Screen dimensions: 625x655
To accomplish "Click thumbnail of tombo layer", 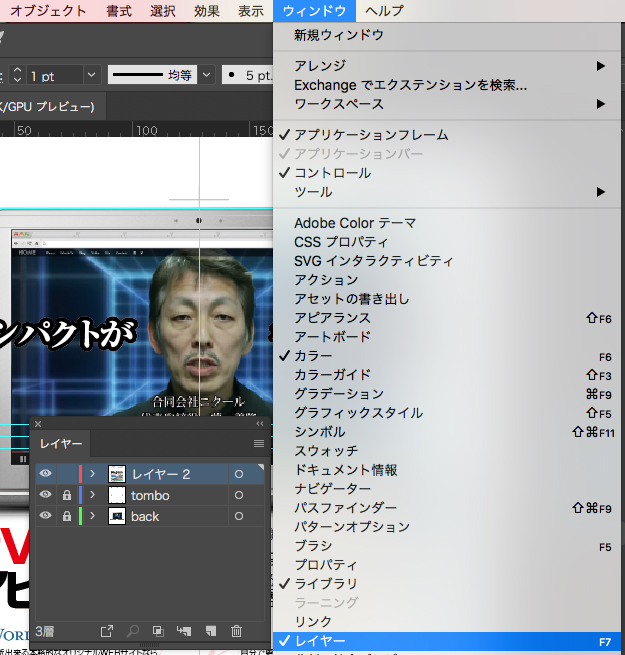I will click(117, 495).
